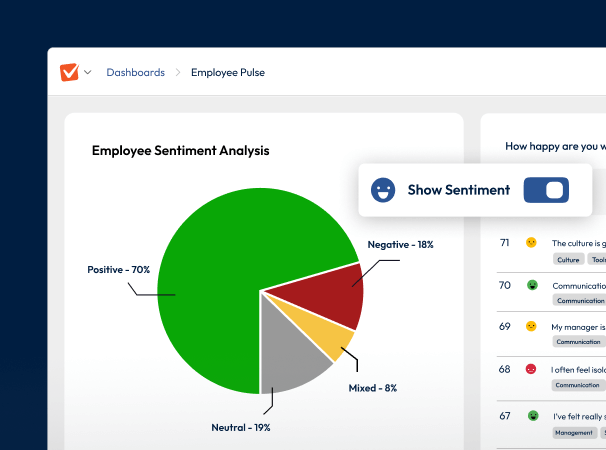Click the orange checkmark app logo
This screenshot has width=606, height=450.
[x=69, y=72]
